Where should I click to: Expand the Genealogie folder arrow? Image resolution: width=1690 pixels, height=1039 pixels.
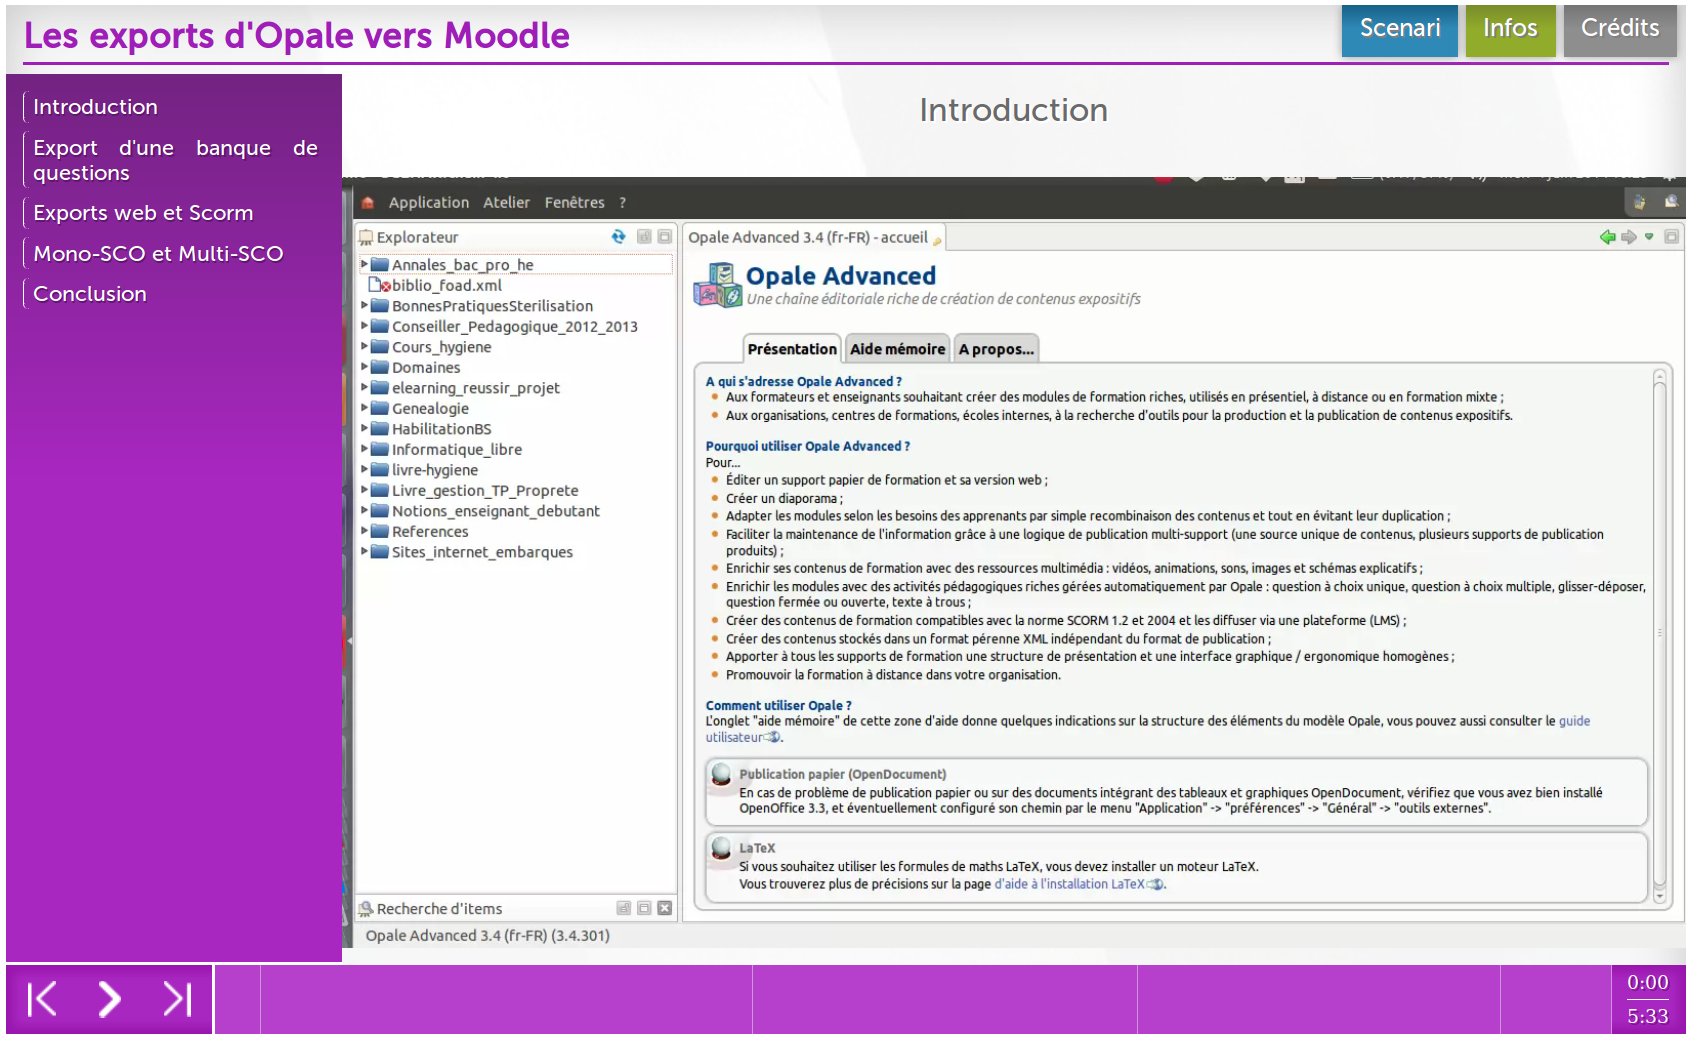click(x=365, y=408)
